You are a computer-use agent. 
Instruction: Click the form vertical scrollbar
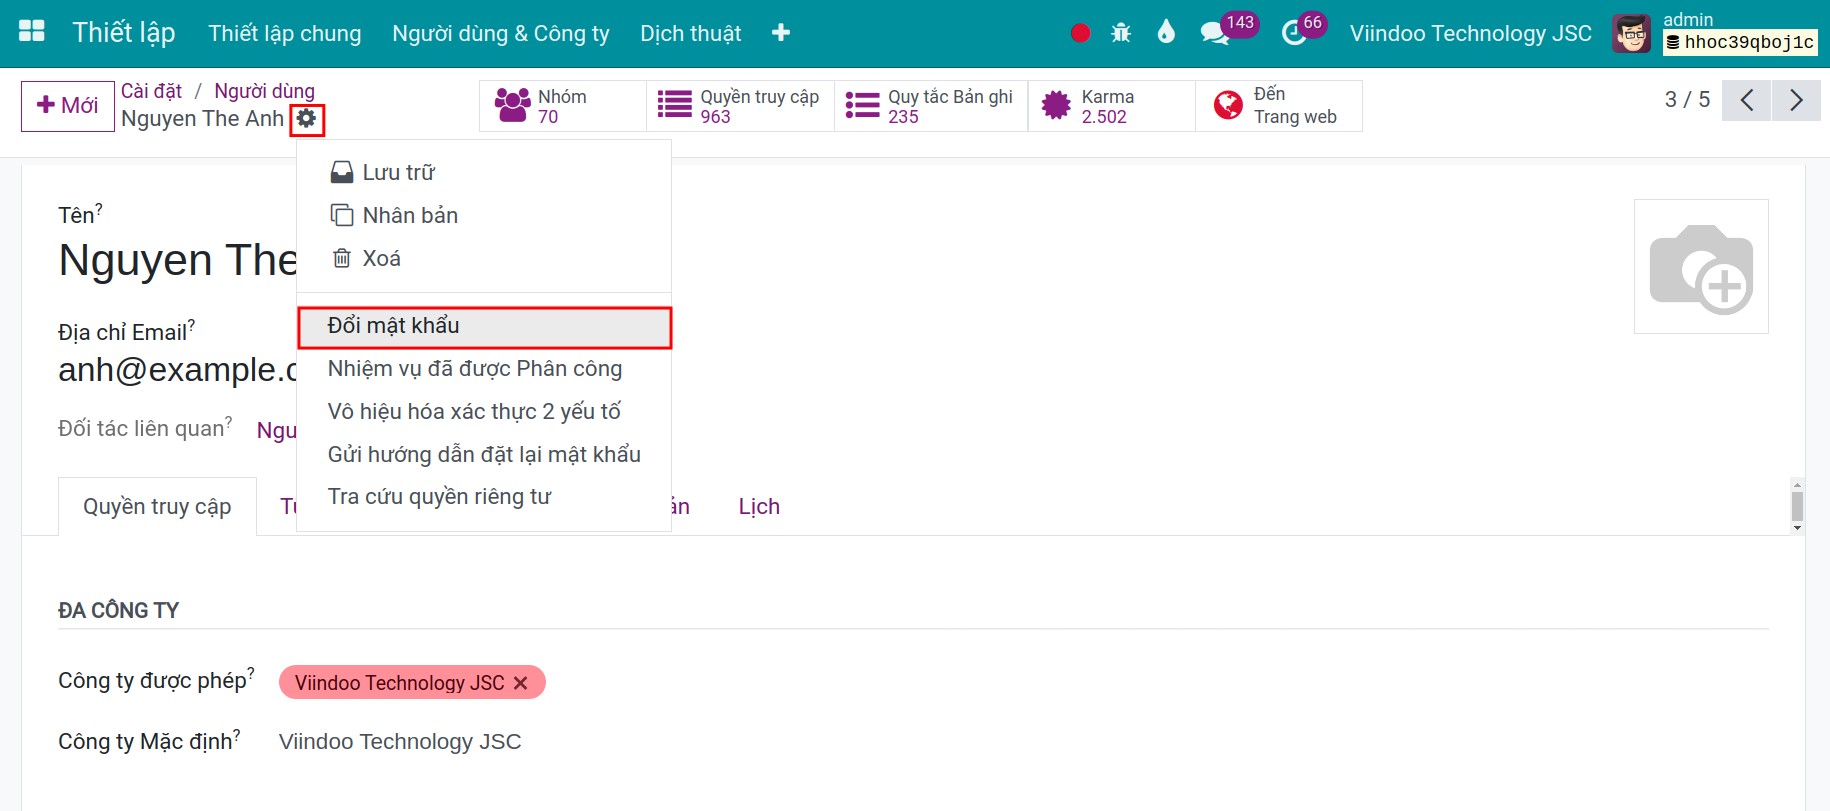[1797, 506]
